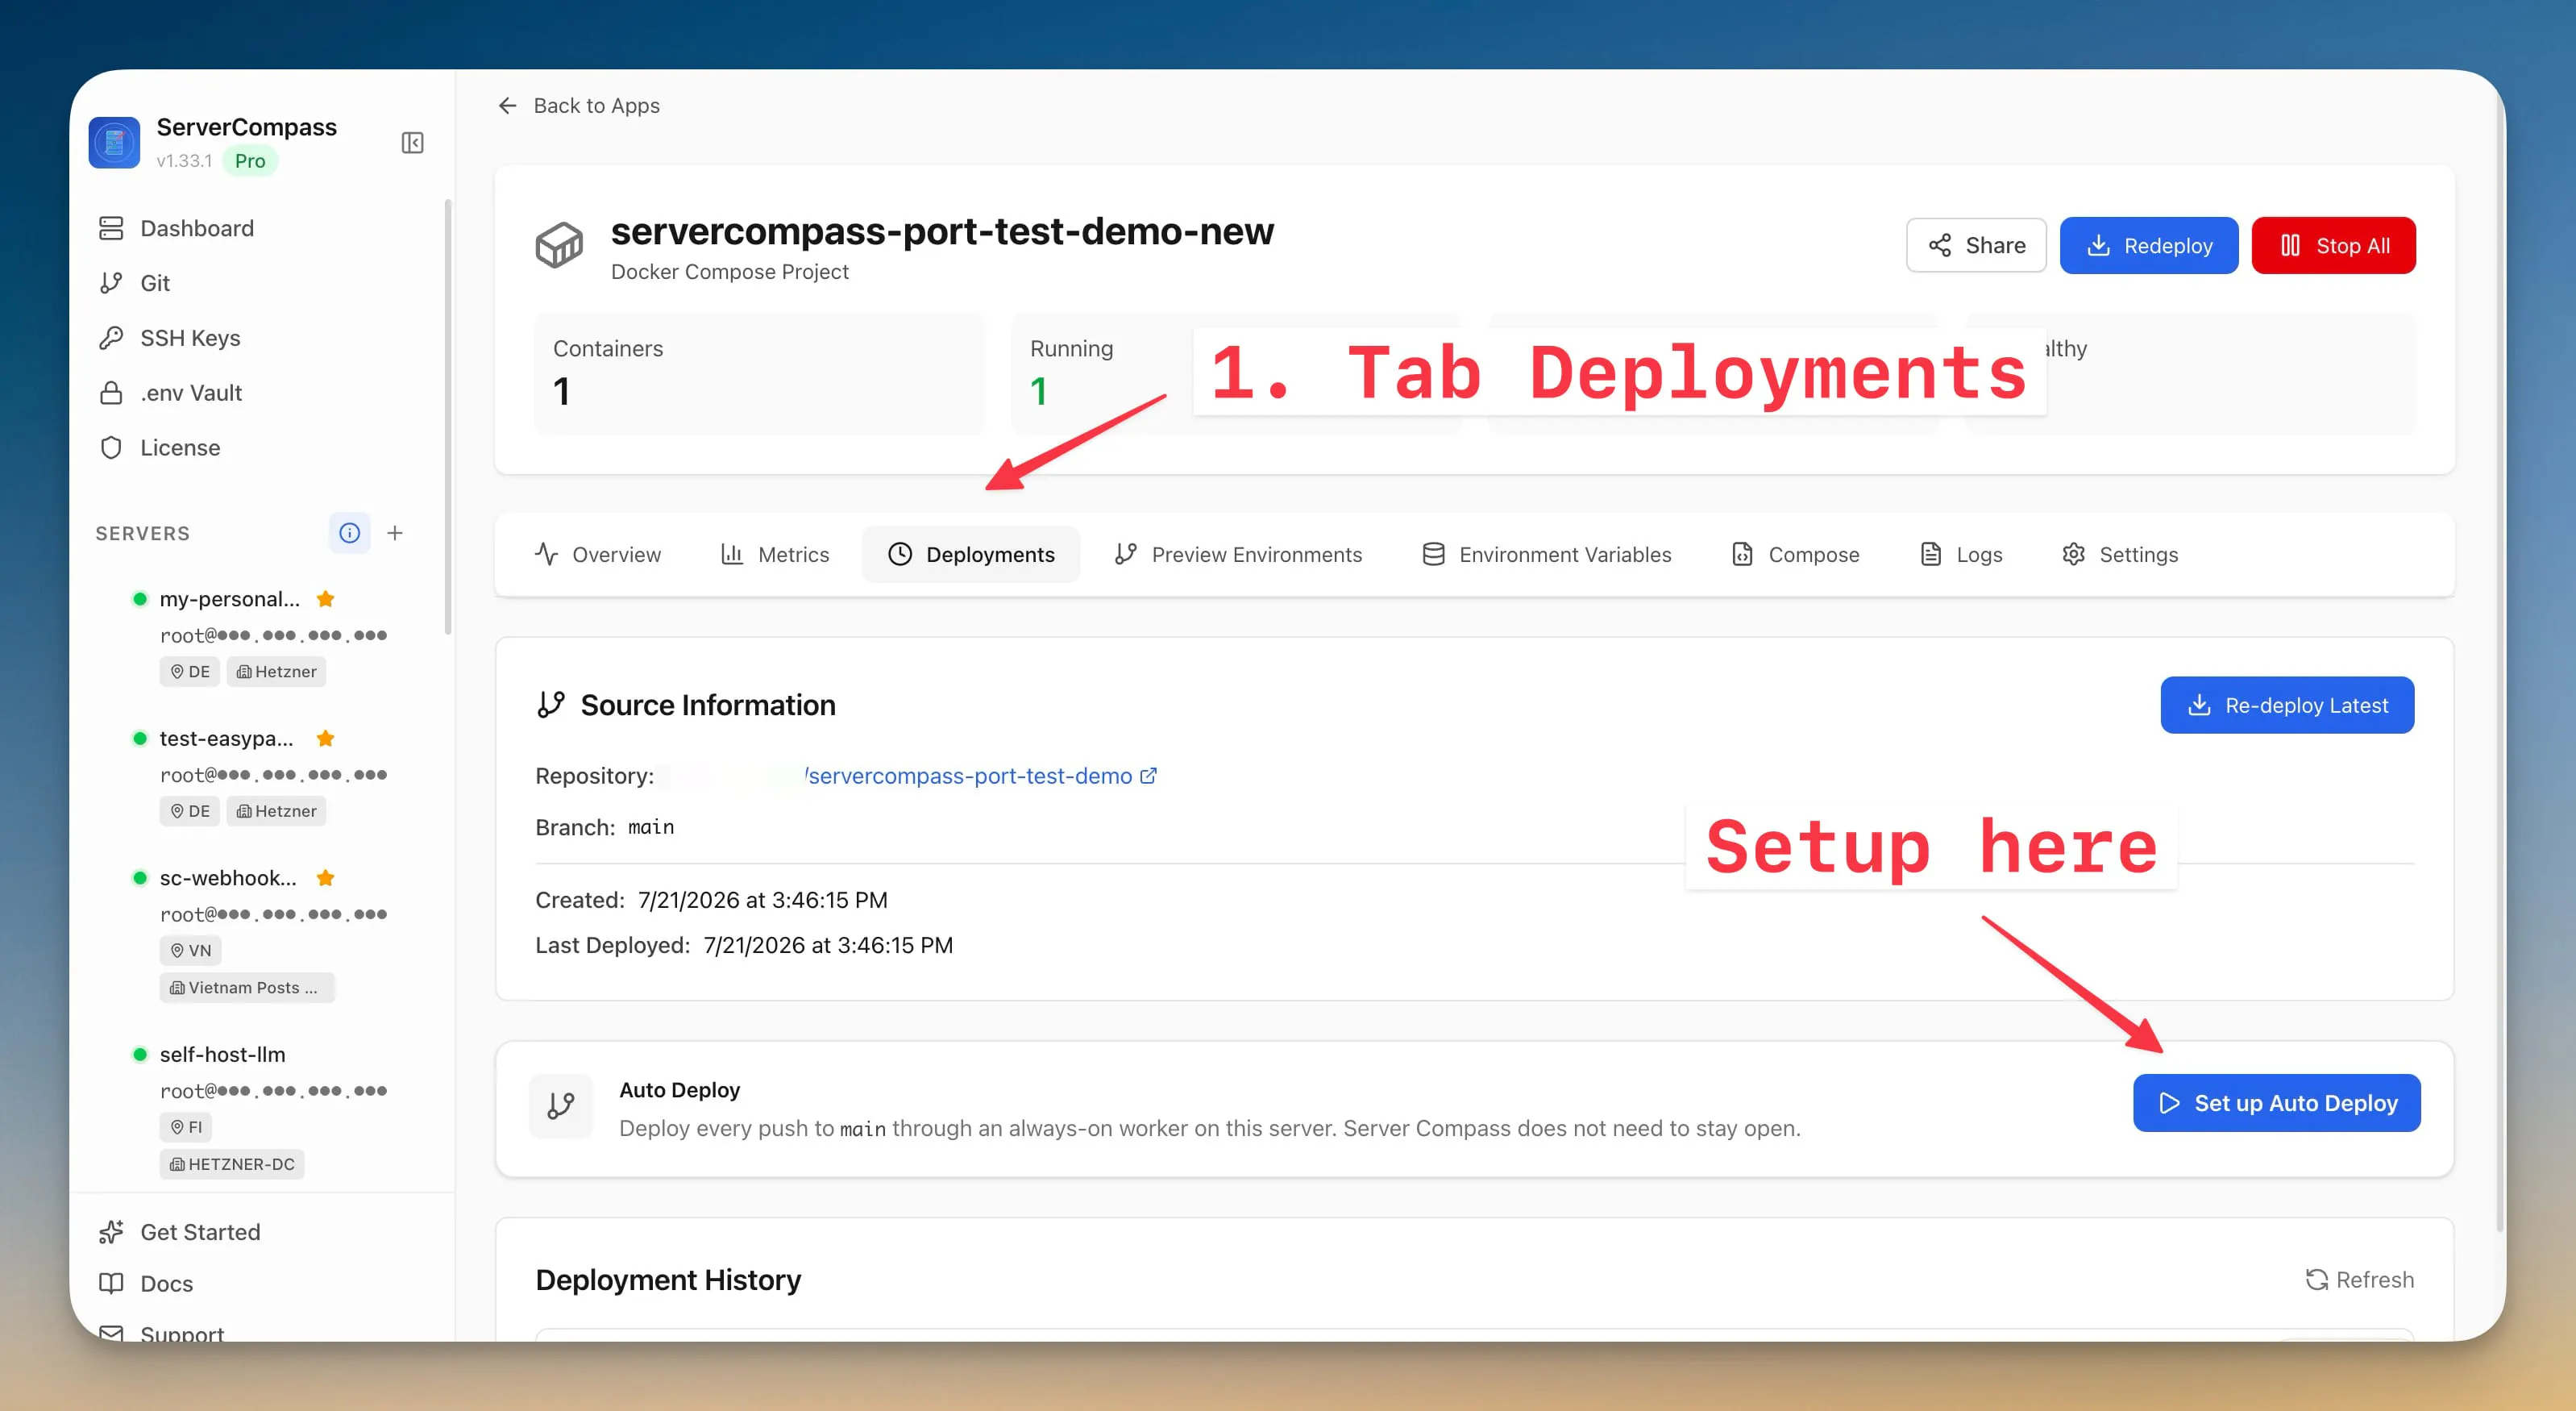The width and height of the screenshot is (2576, 1411).
Task: Click the Share button
Action: 1976,245
